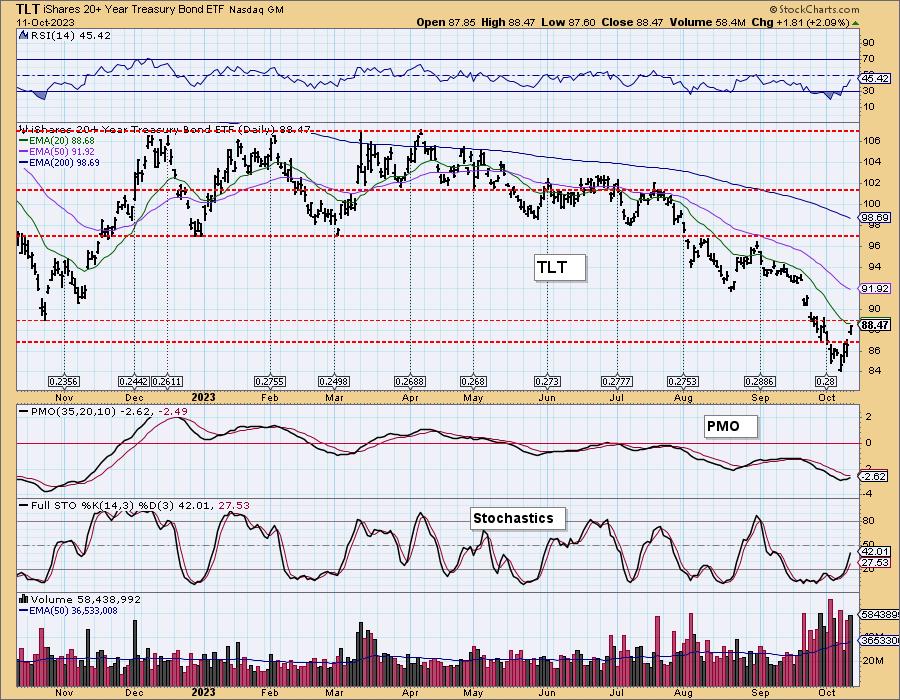The width and height of the screenshot is (900, 700).
Task: Click the green EMA(20) legend line swatch
Action: click(x=23, y=141)
